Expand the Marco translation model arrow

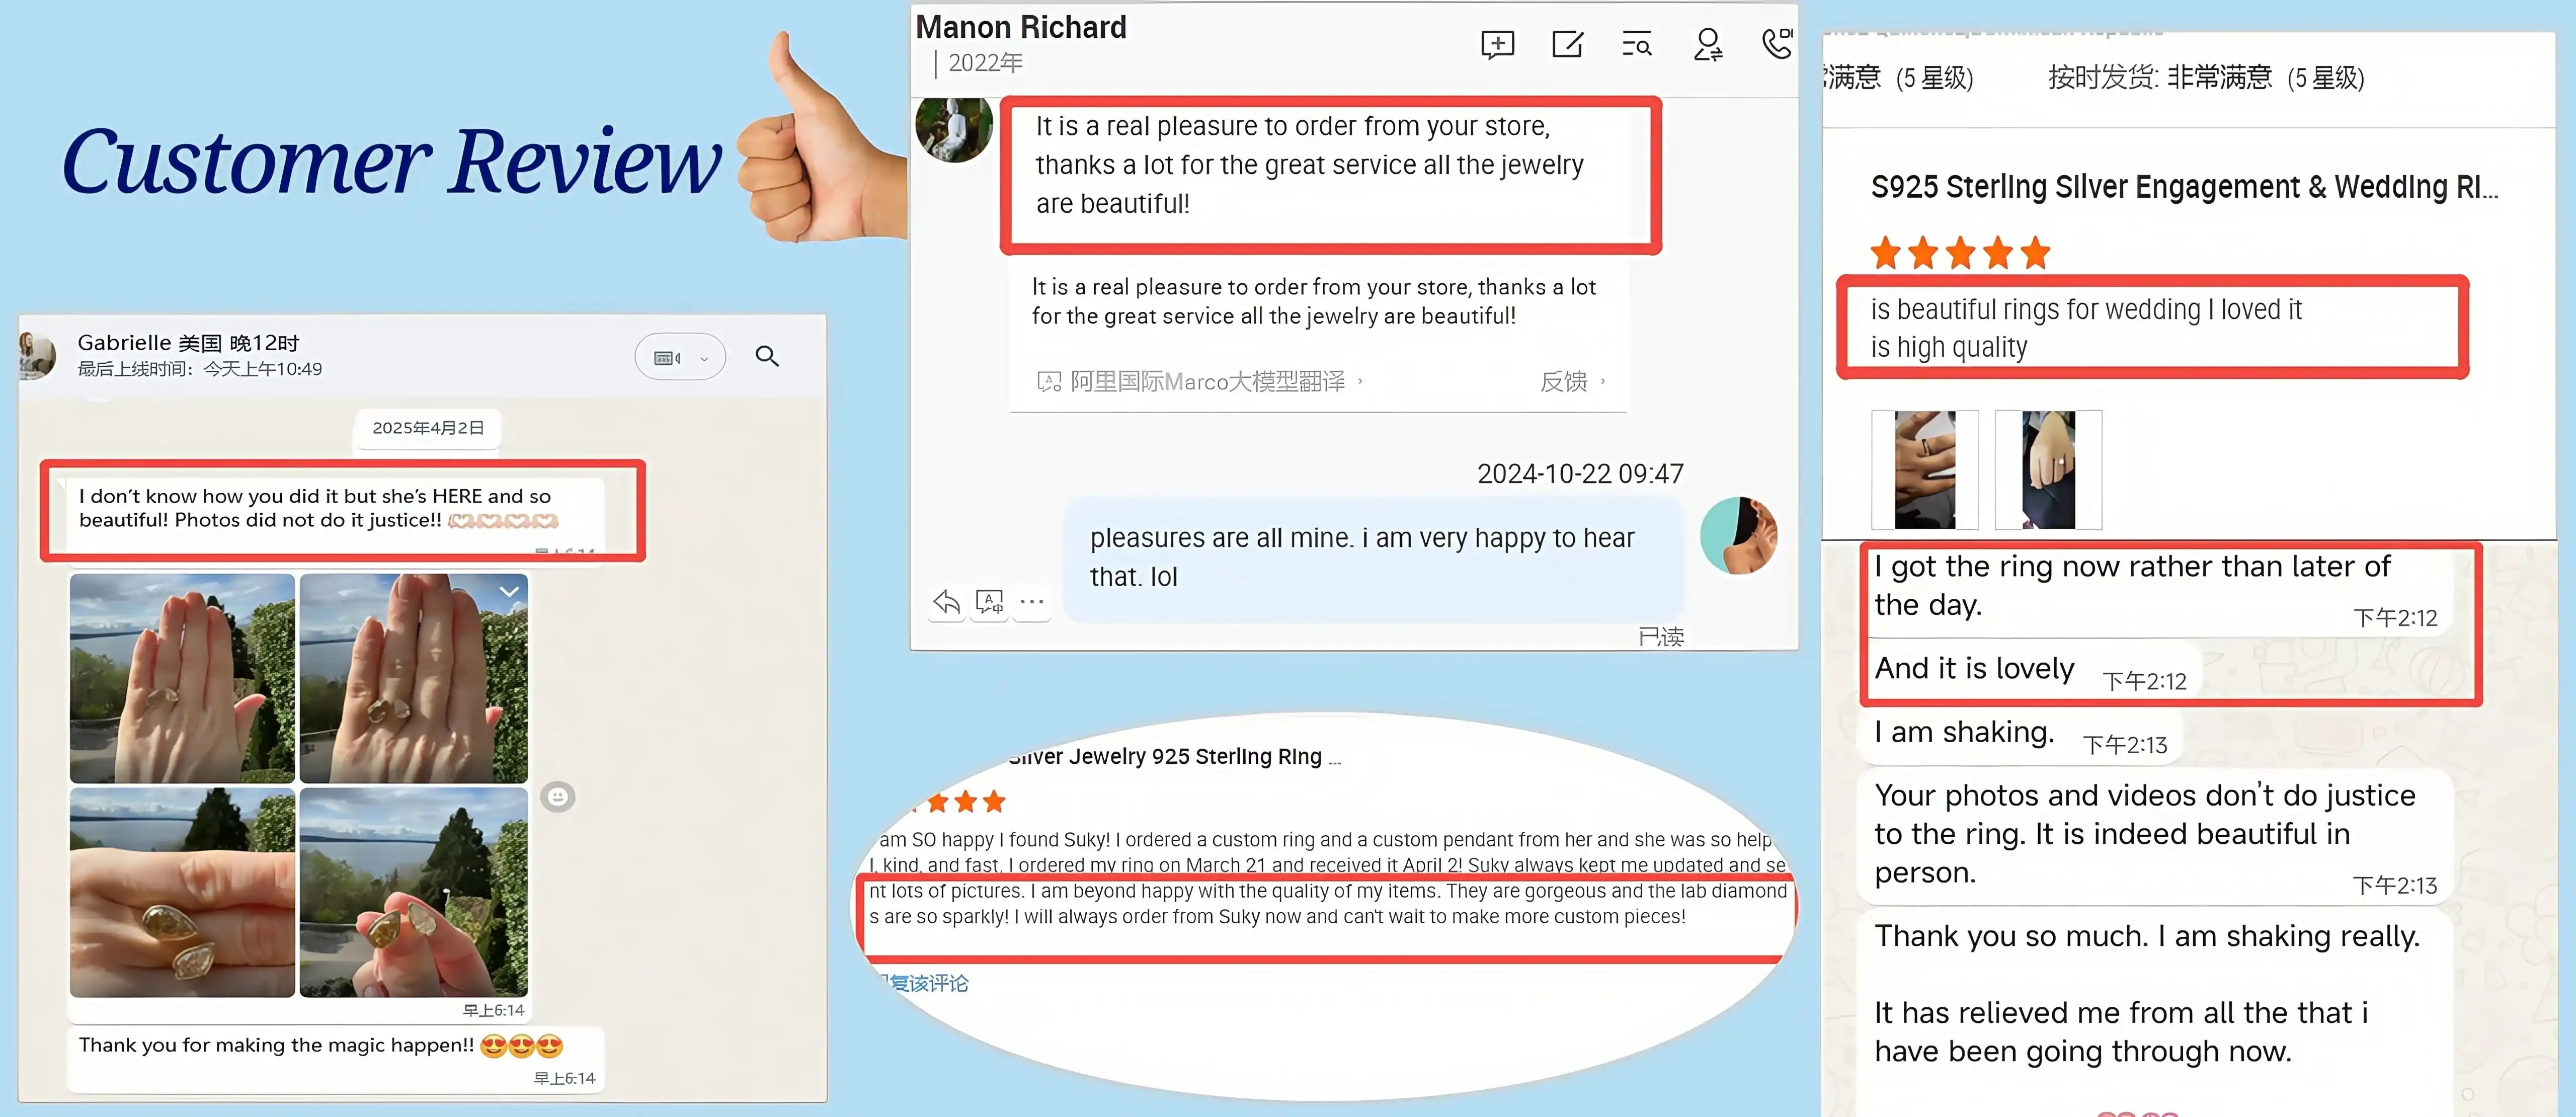(x=1360, y=381)
